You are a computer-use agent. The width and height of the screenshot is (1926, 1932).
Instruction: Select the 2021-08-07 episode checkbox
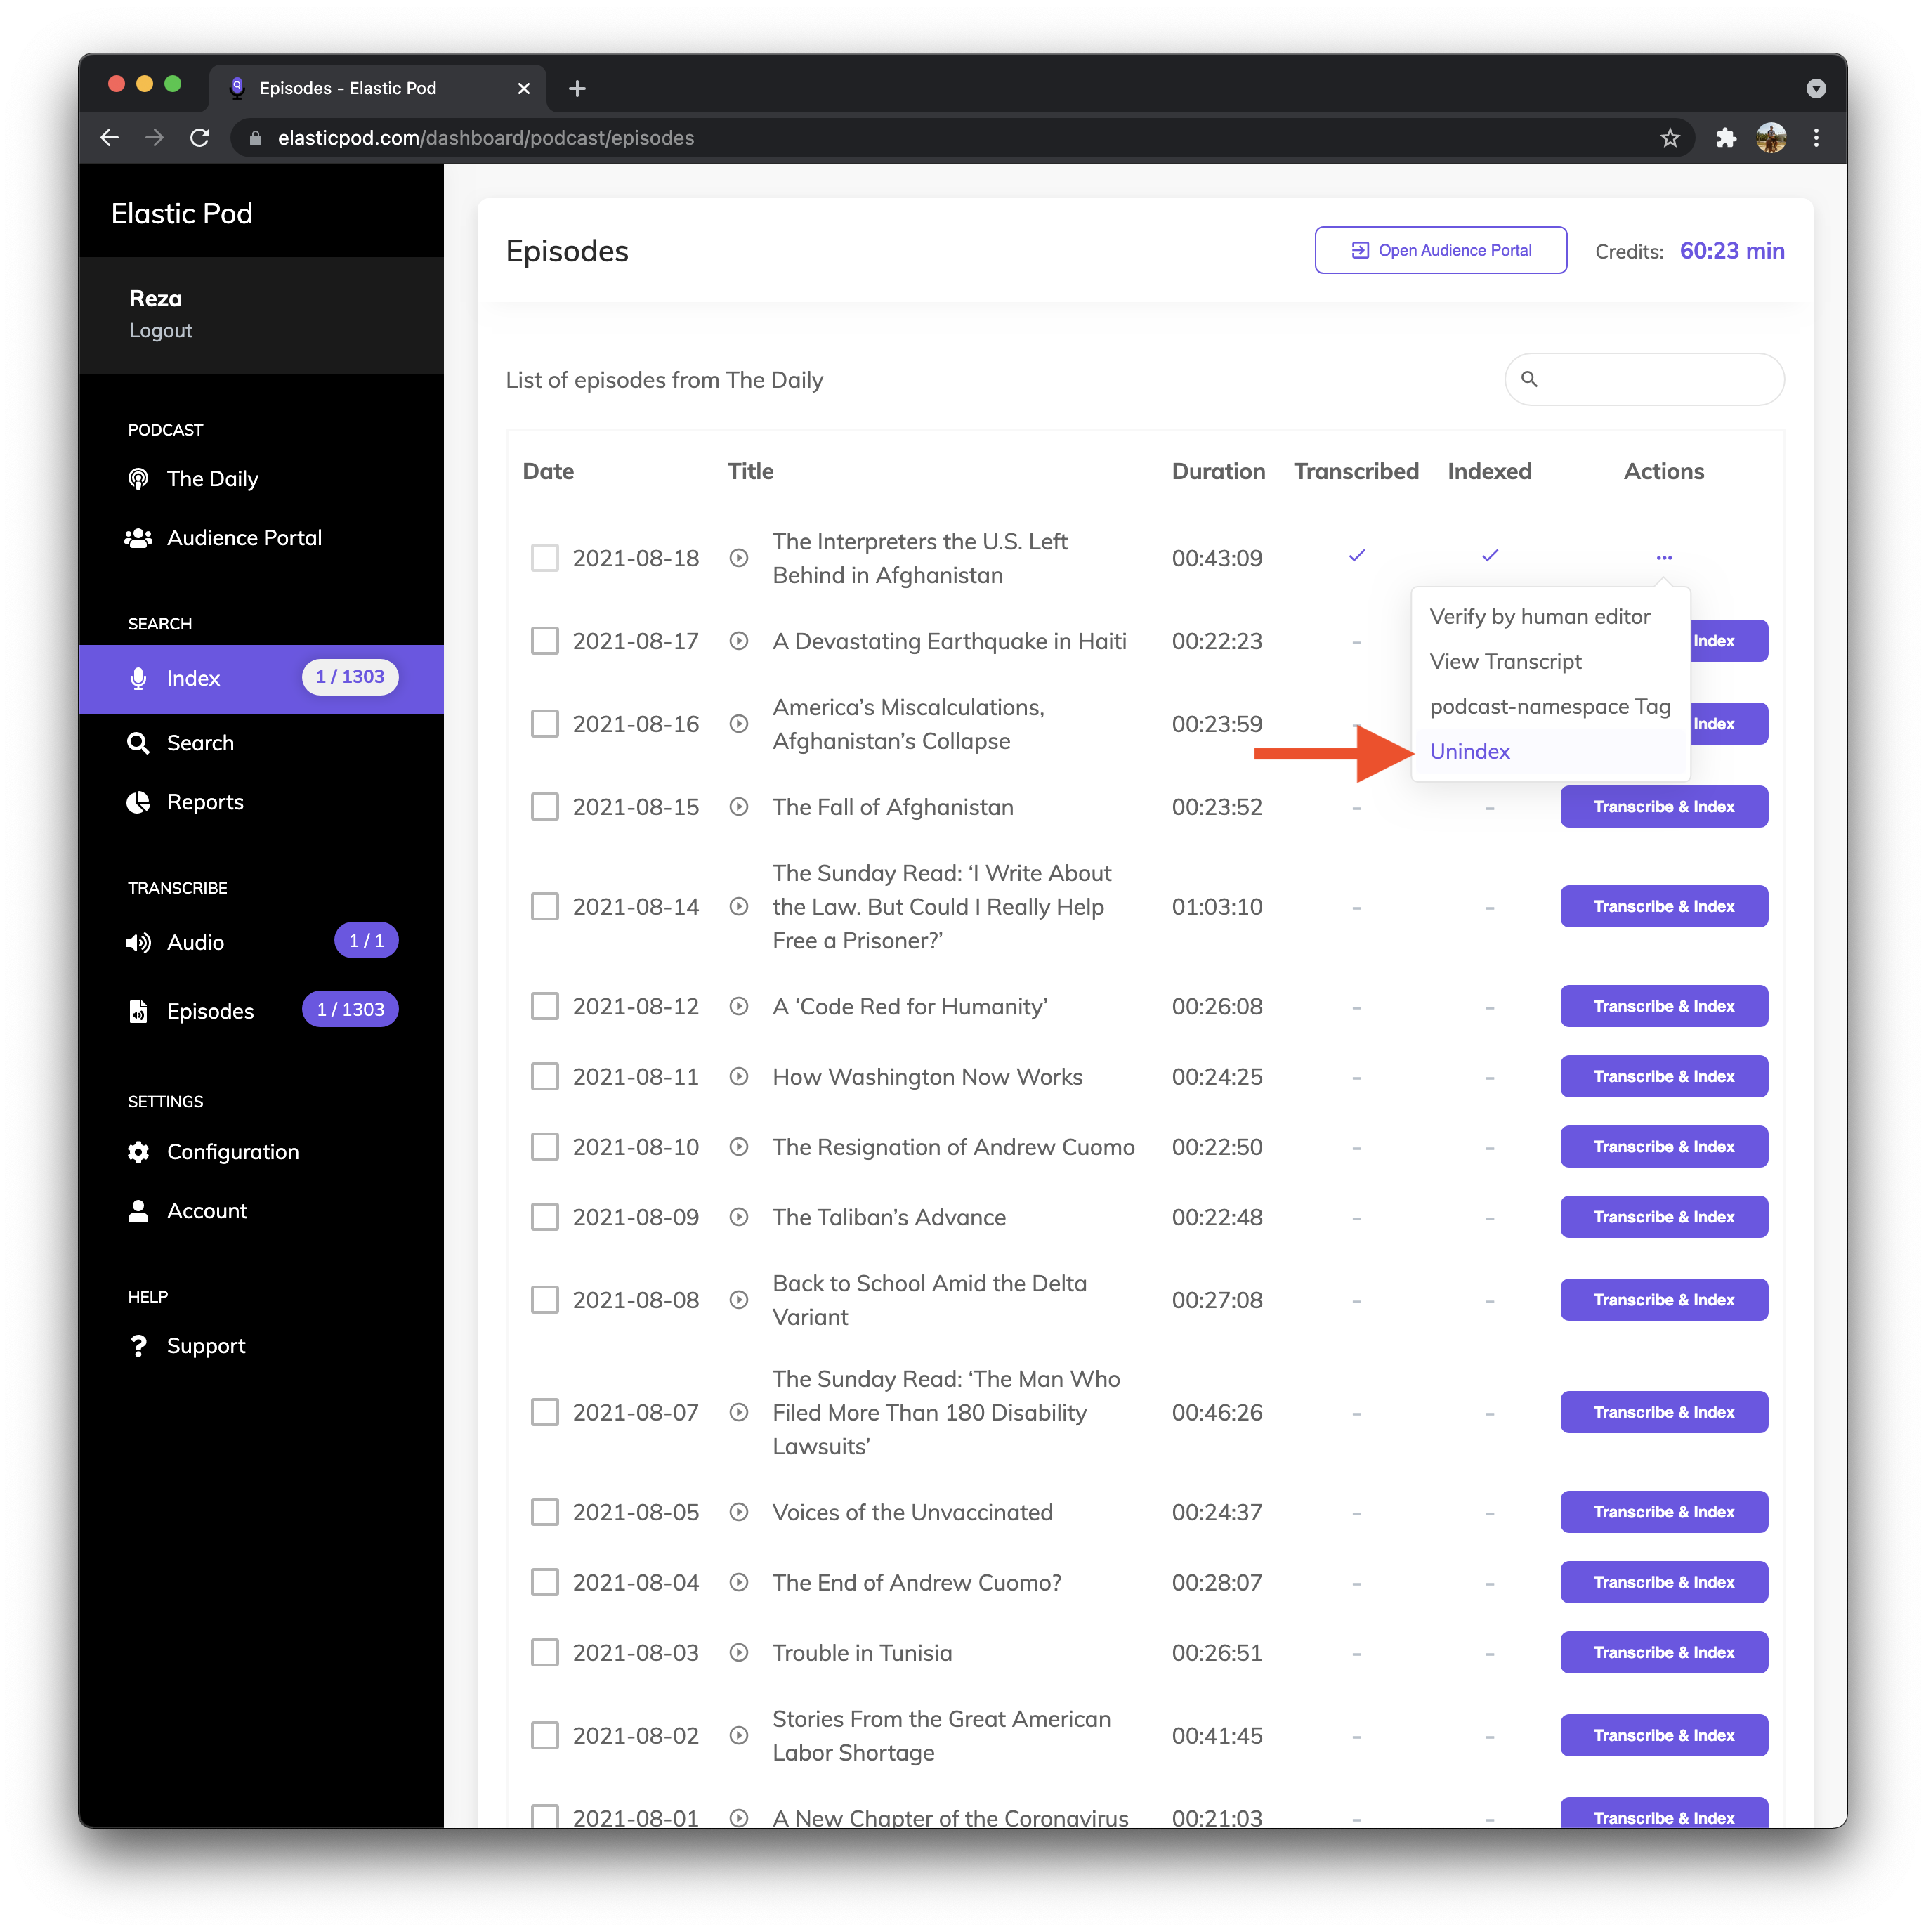pyautogui.click(x=545, y=1413)
